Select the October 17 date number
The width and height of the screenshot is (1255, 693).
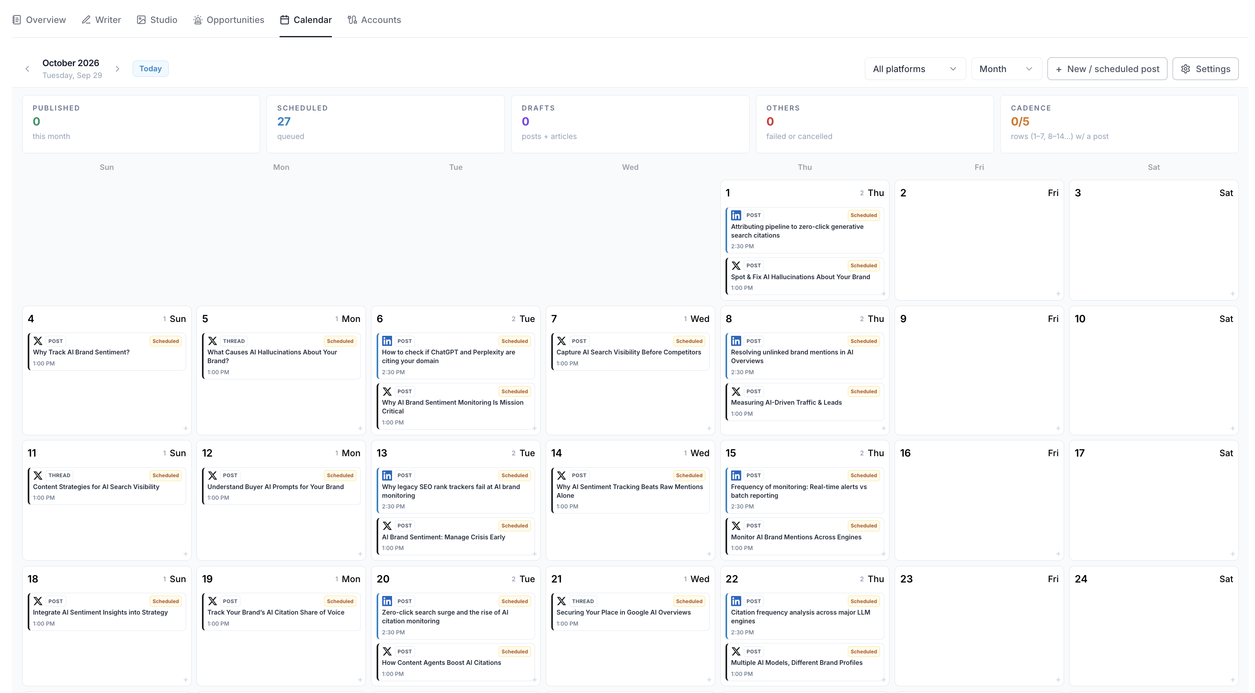pos(1080,453)
